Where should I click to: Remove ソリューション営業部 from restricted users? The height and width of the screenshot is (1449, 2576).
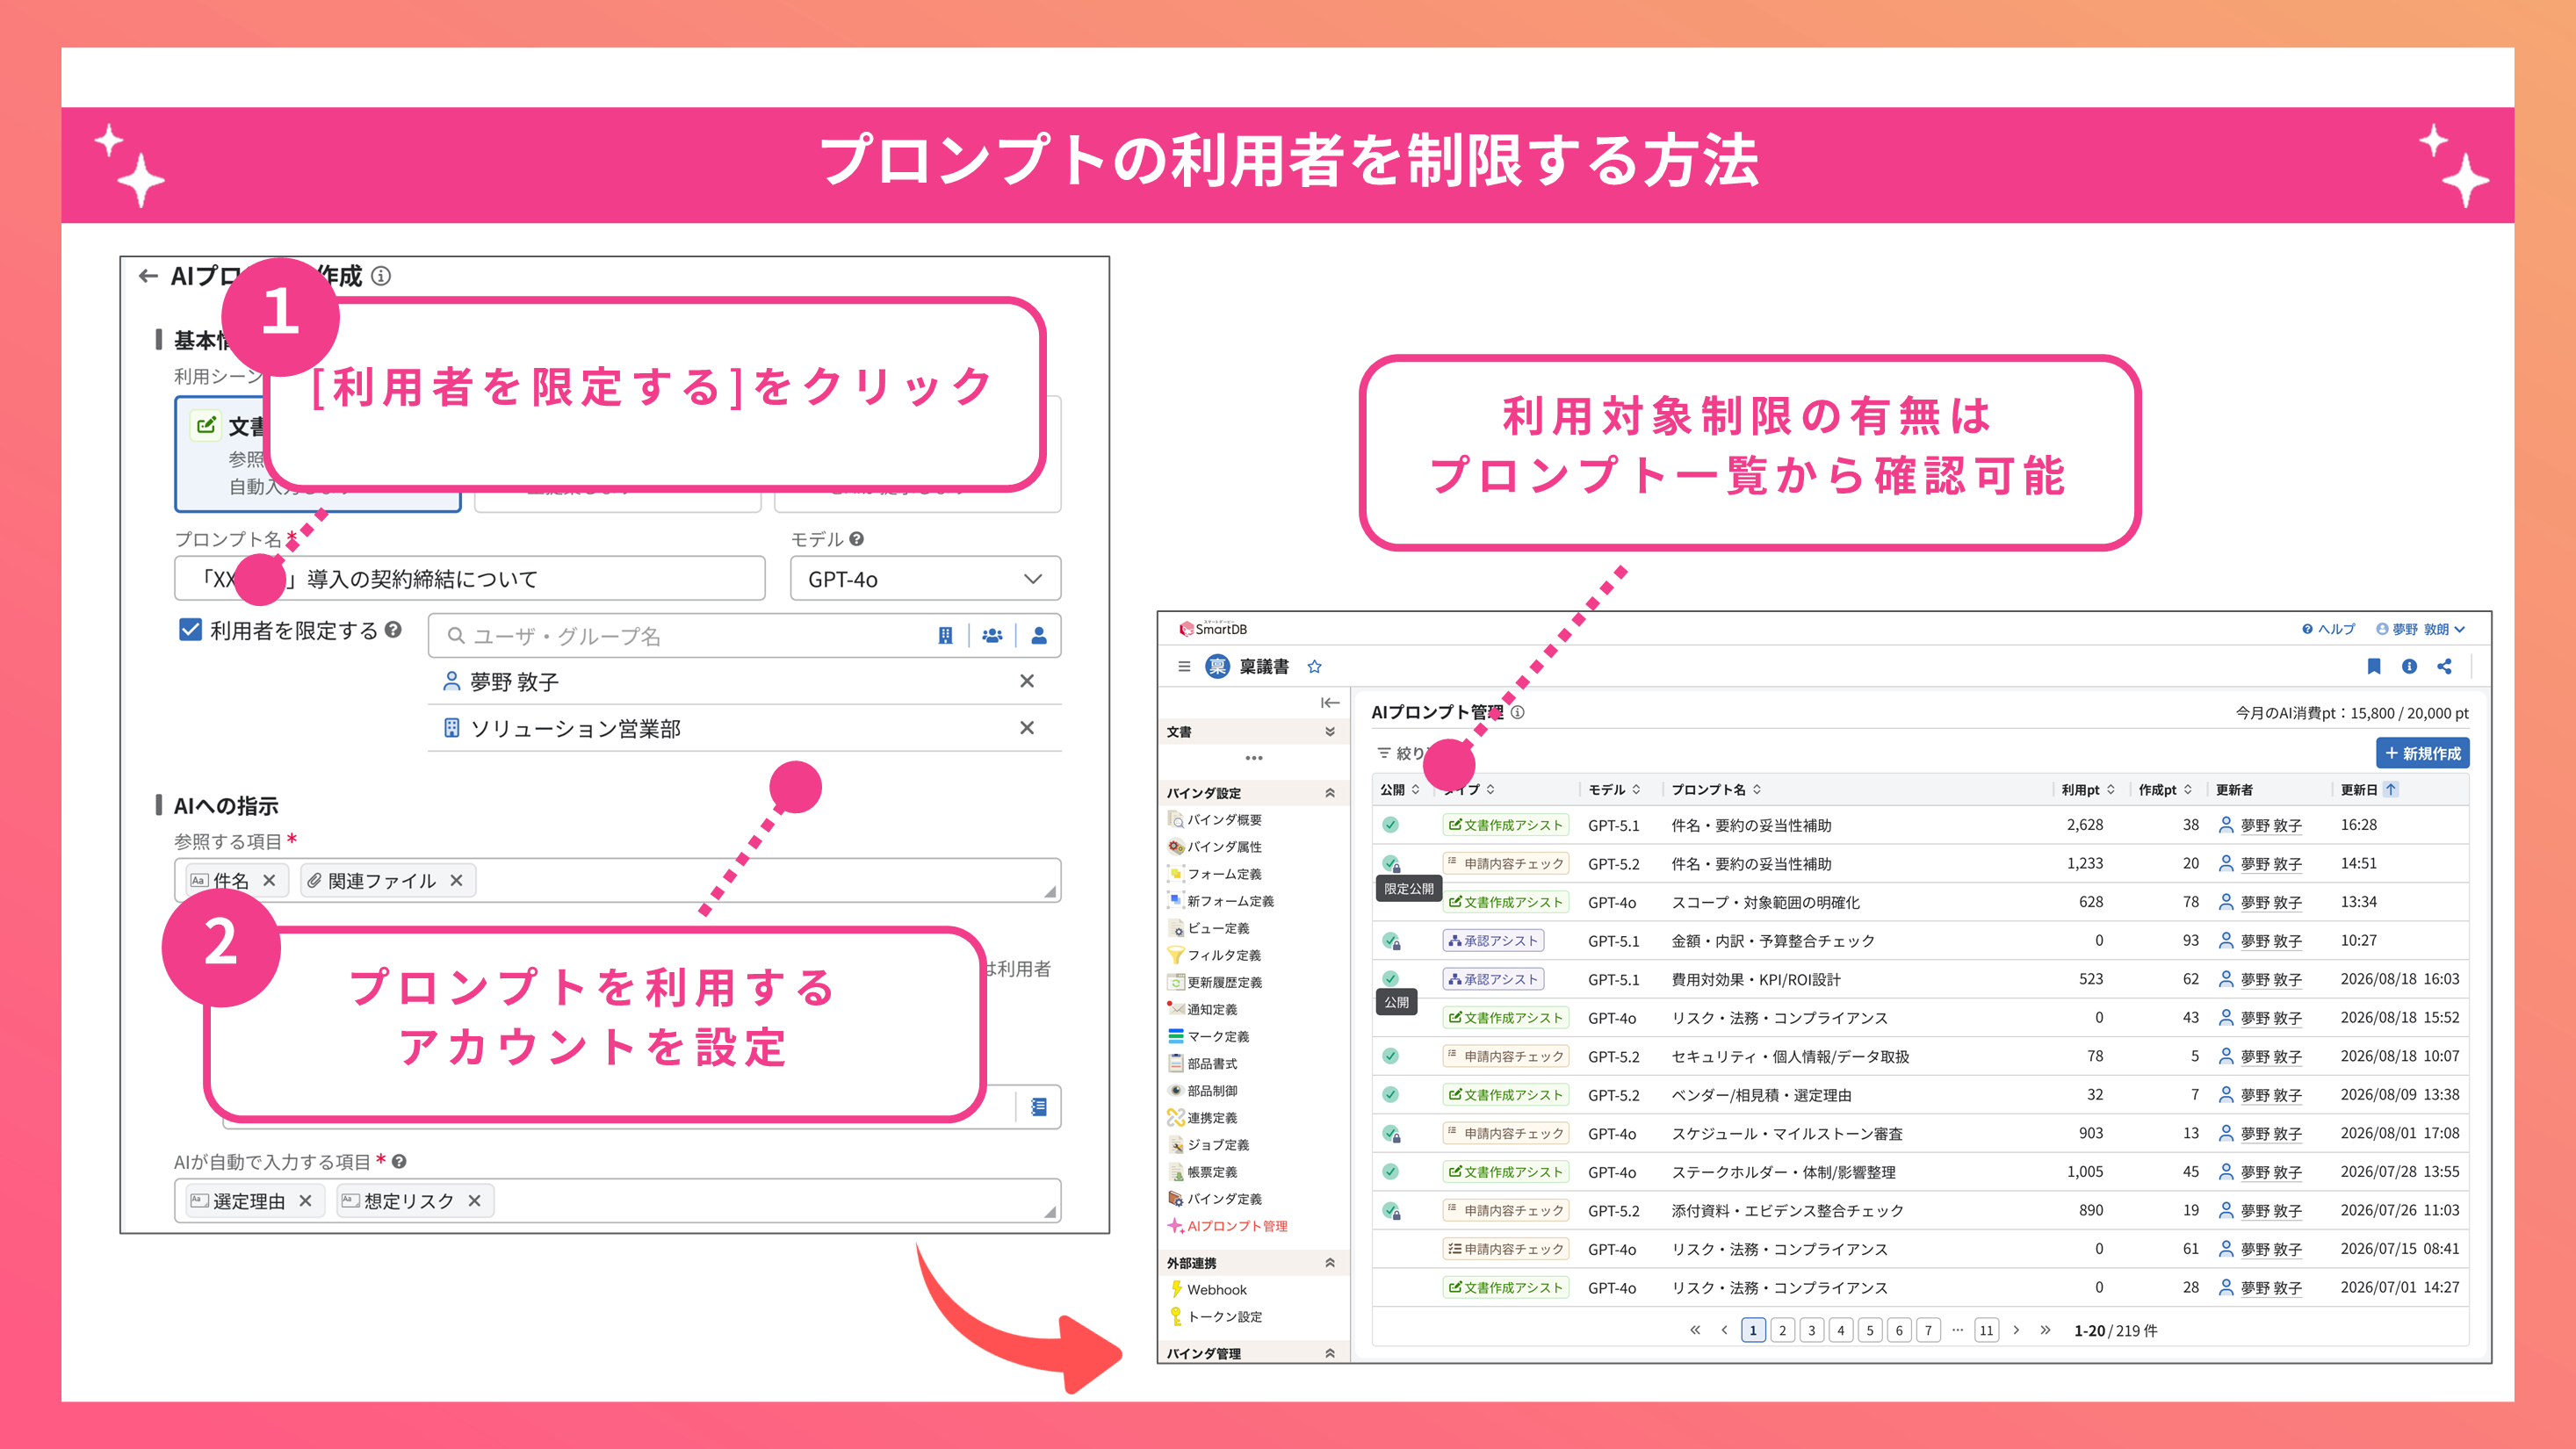[1027, 728]
